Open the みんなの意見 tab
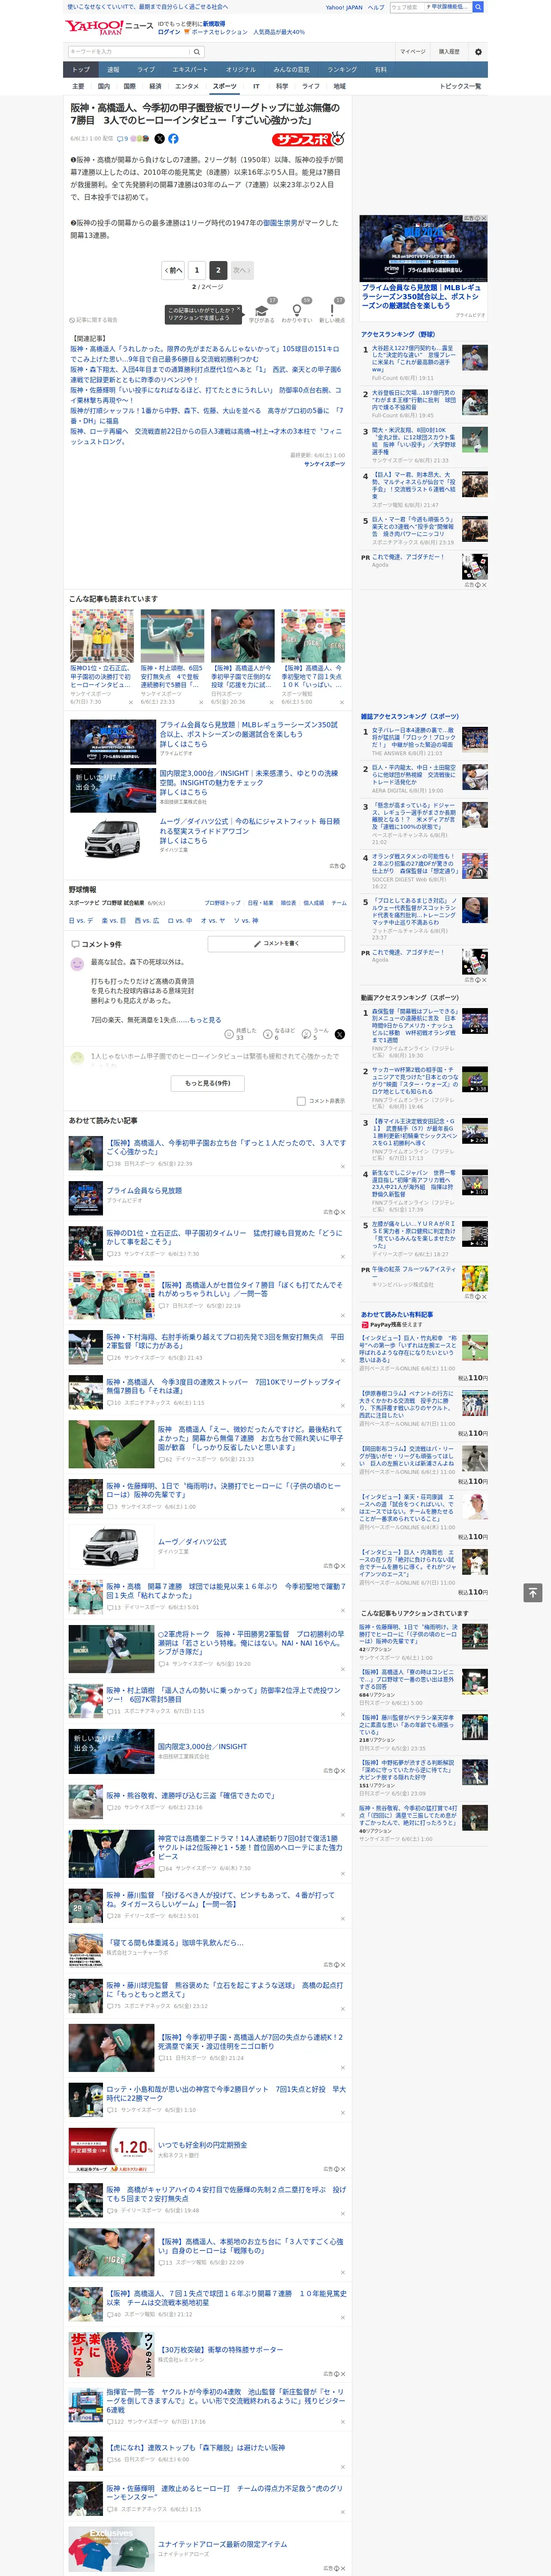The width and height of the screenshot is (551, 2576). (292, 70)
